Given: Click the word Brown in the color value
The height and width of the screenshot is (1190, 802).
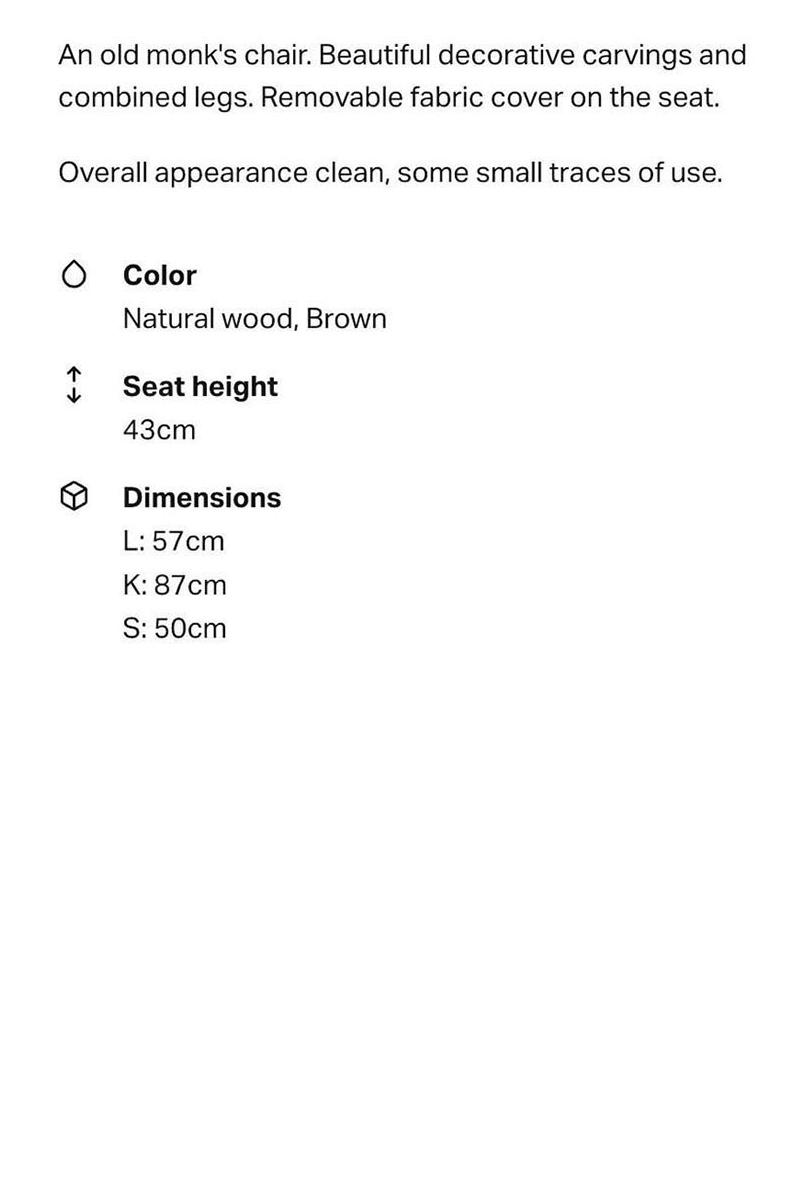Looking at the screenshot, I should click(346, 319).
